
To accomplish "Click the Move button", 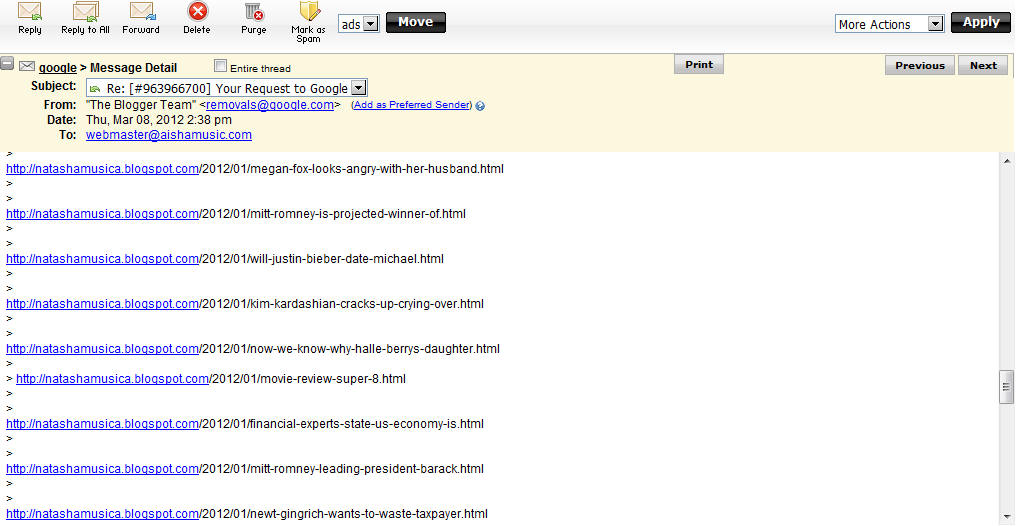I will 416,22.
